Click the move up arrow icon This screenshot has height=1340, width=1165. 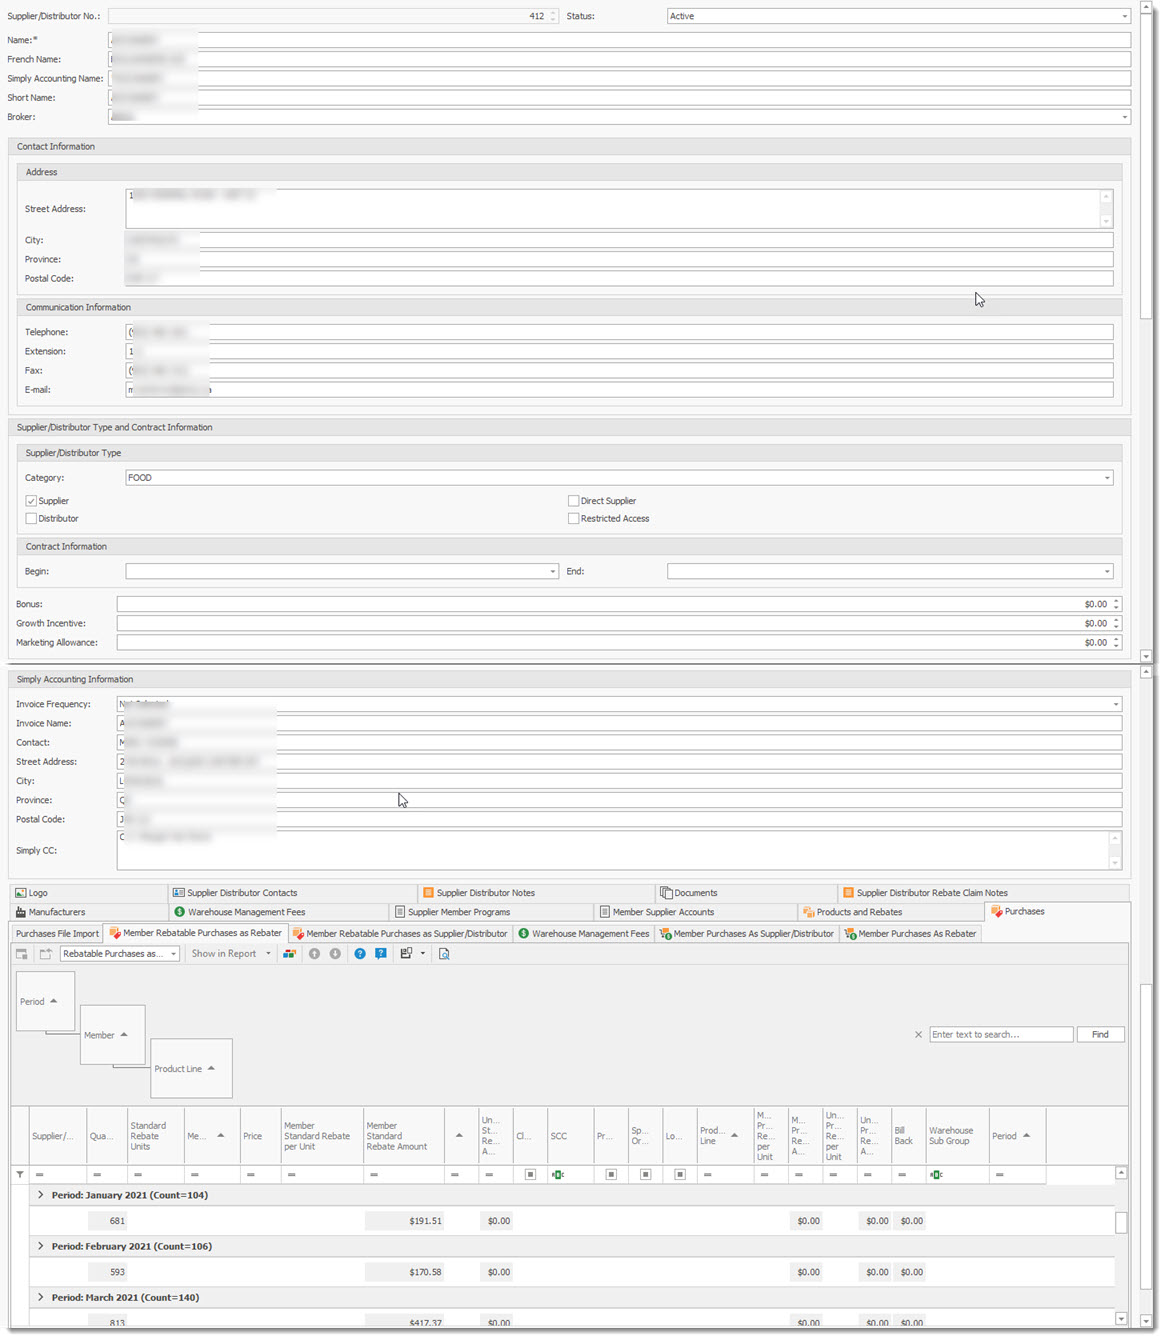[x=314, y=953]
